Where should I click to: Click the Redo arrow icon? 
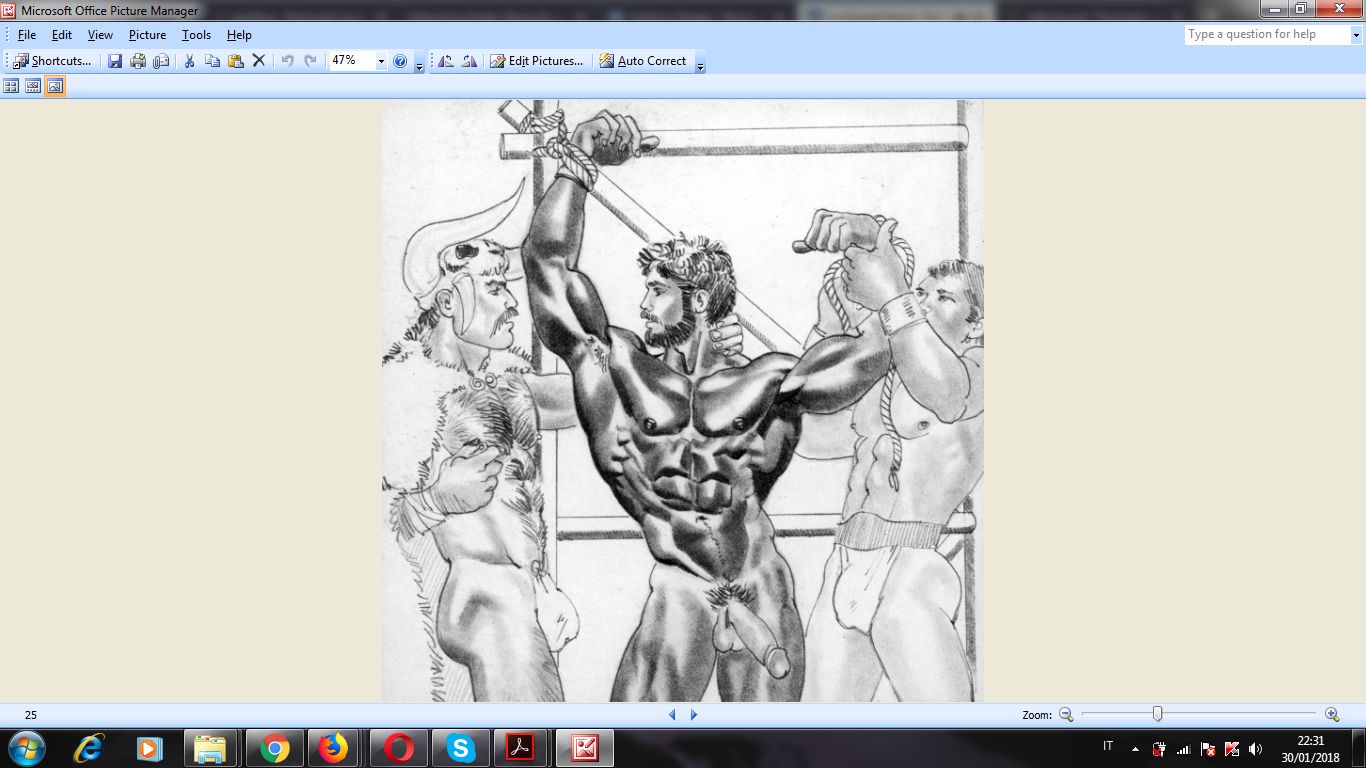point(310,61)
